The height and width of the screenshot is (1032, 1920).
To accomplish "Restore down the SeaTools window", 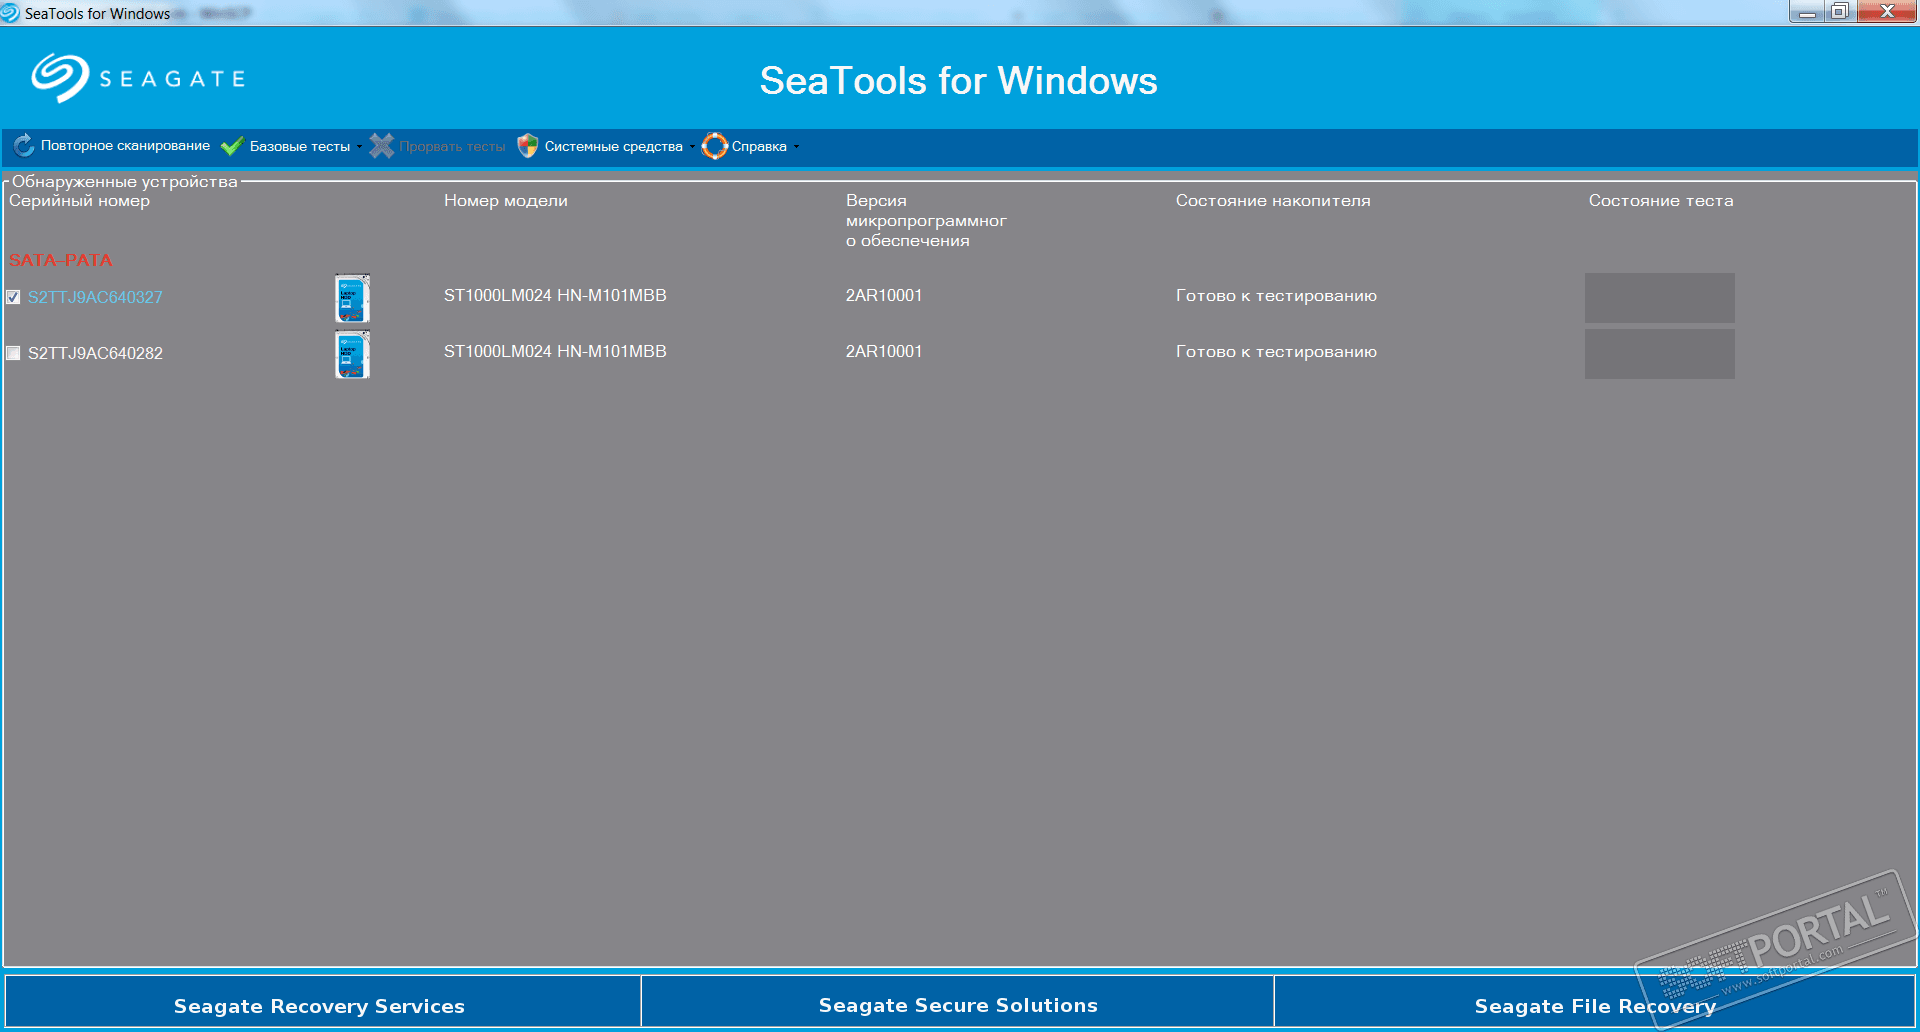I will pos(1840,12).
